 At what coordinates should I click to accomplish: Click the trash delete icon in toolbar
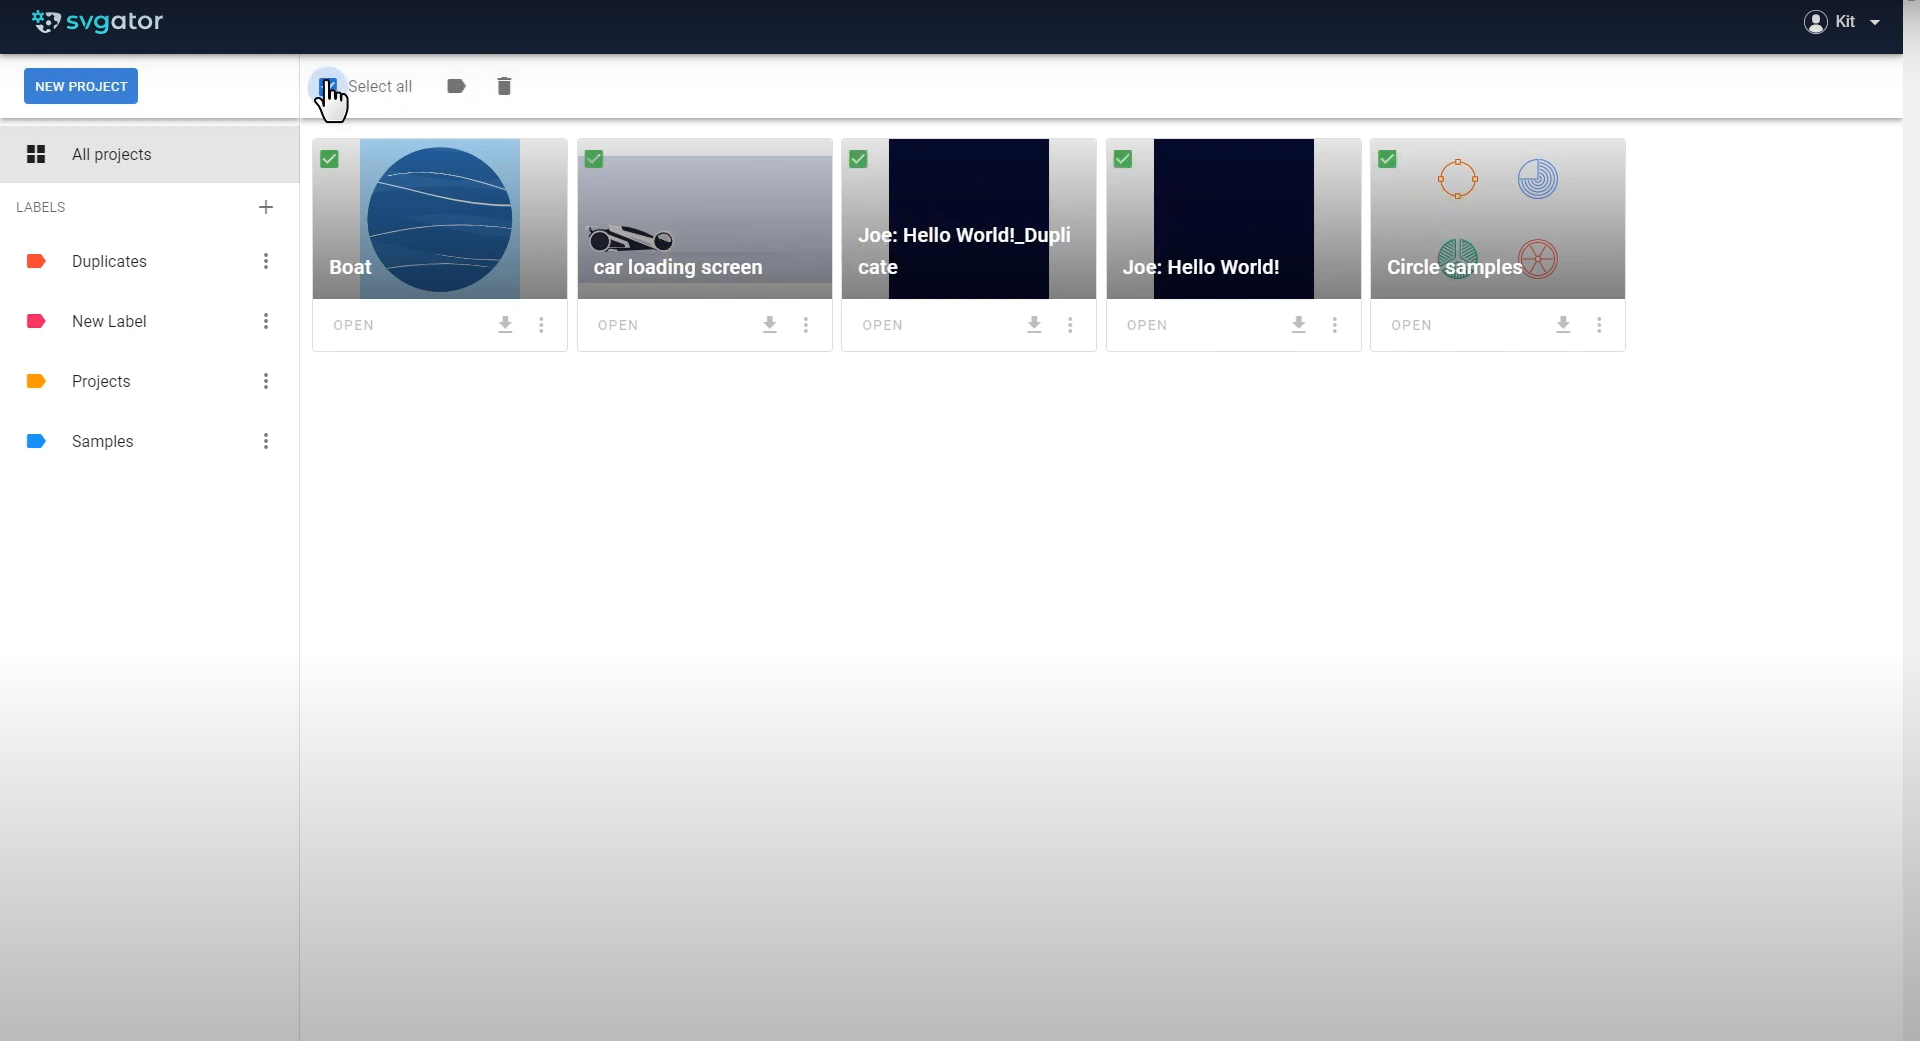coord(504,86)
